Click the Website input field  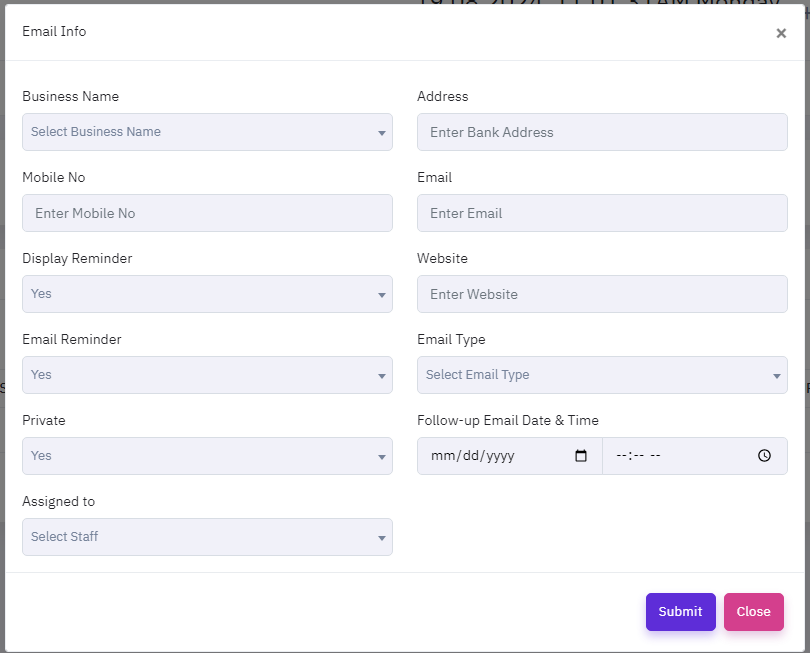pos(602,294)
